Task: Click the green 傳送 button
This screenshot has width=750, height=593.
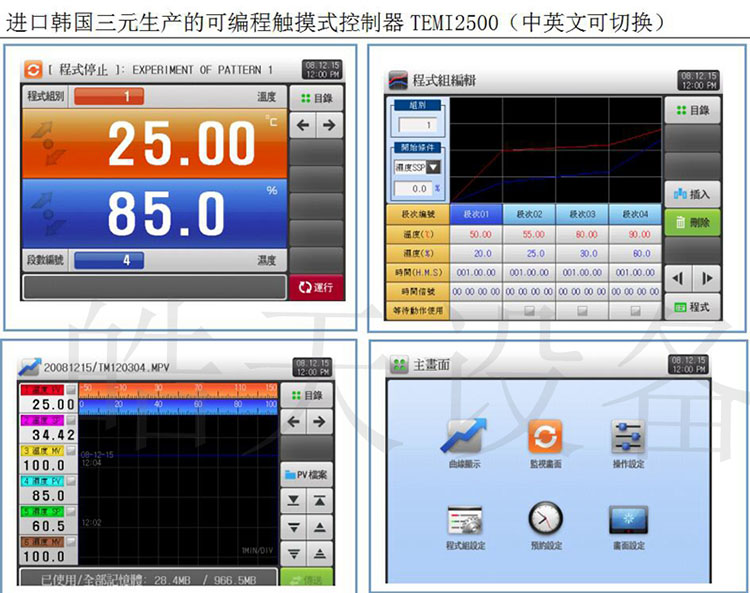Action: click(307, 577)
